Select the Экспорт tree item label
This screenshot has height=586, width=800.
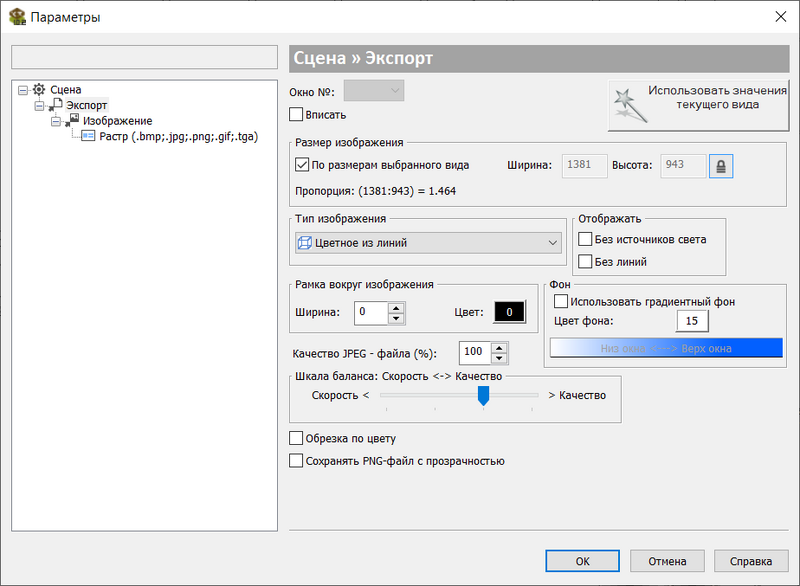coord(86,105)
